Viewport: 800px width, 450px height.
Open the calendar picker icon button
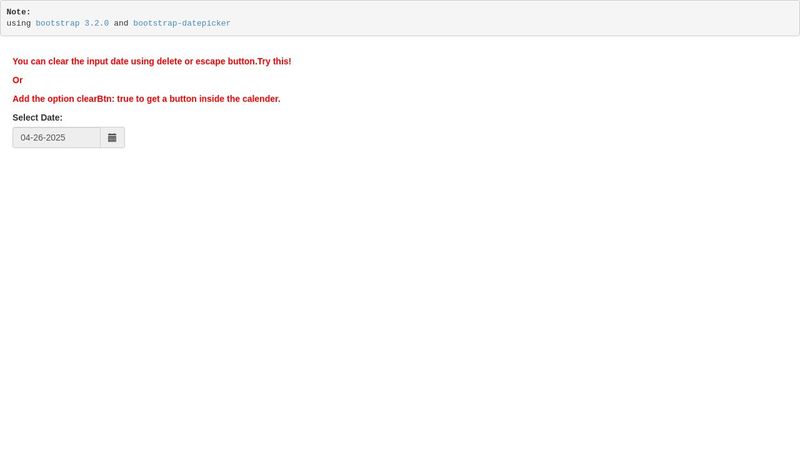(112, 137)
